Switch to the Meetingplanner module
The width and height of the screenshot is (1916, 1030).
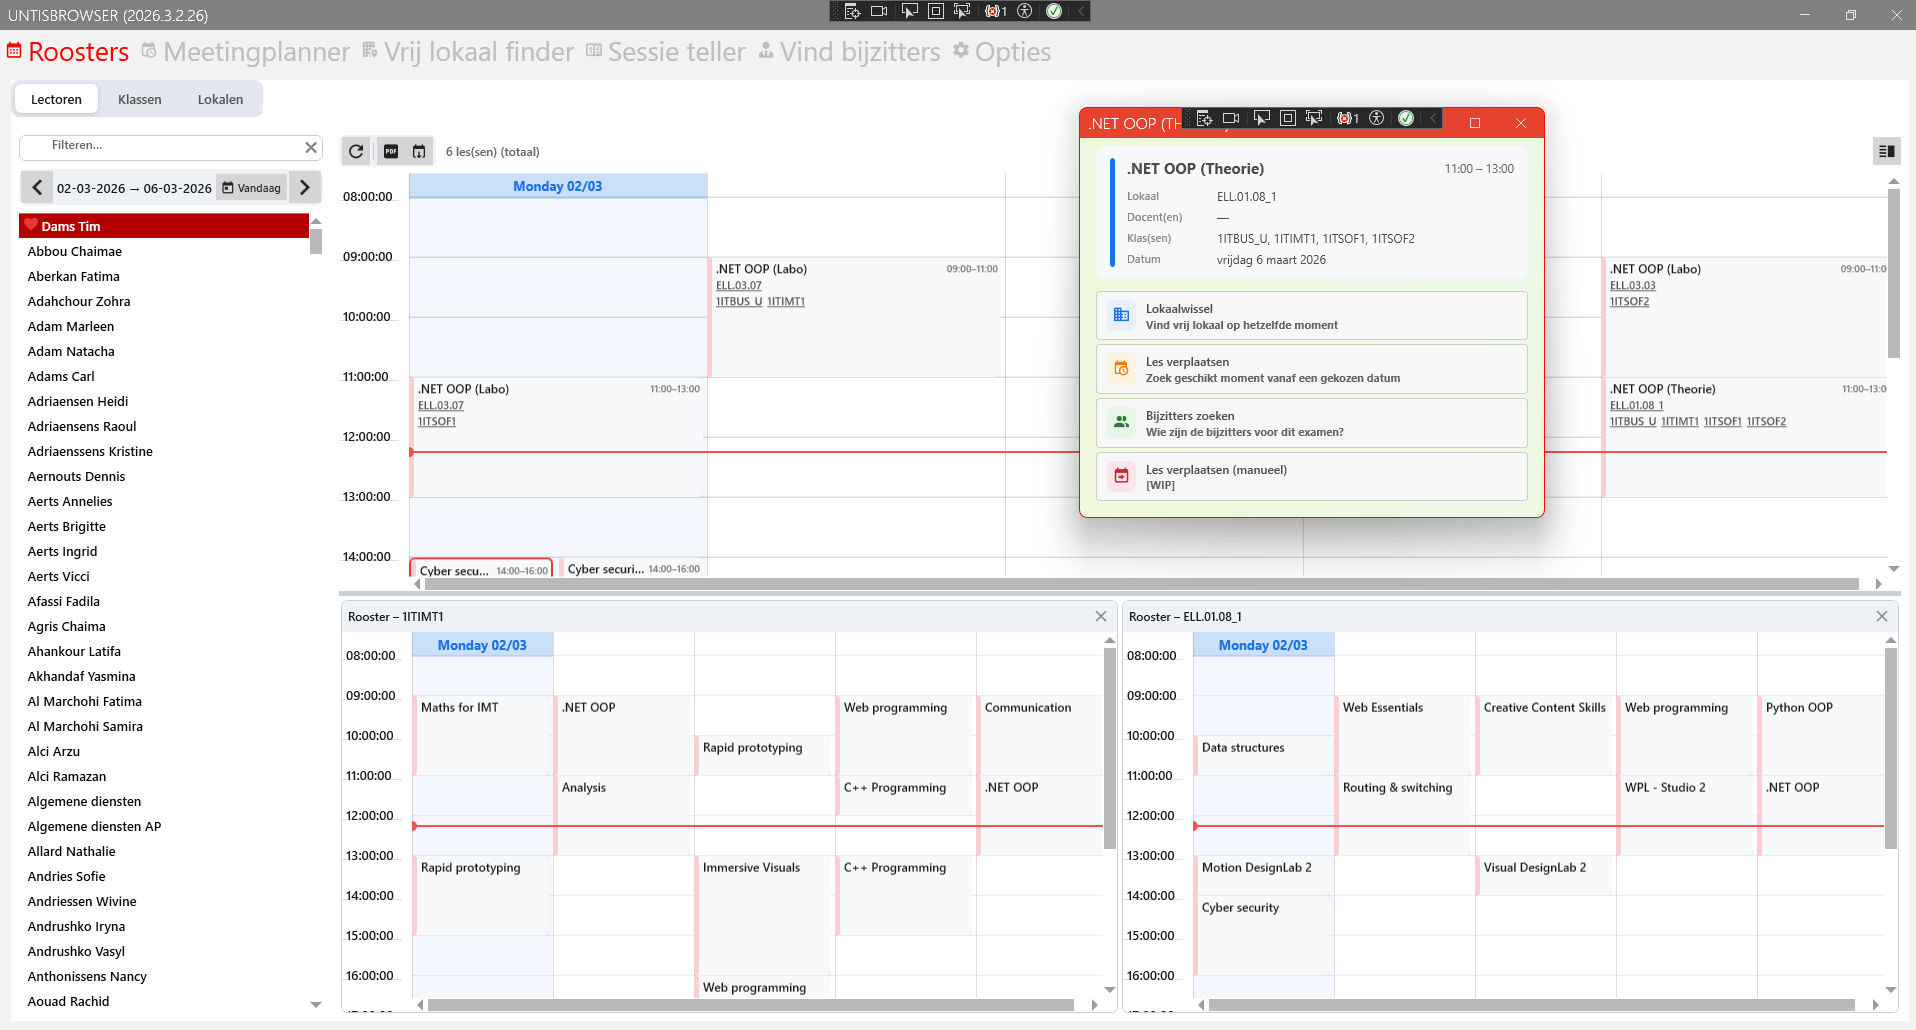pyautogui.click(x=246, y=52)
